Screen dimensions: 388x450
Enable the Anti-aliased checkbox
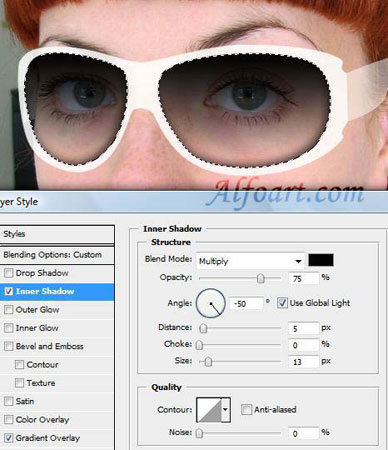[246, 409]
